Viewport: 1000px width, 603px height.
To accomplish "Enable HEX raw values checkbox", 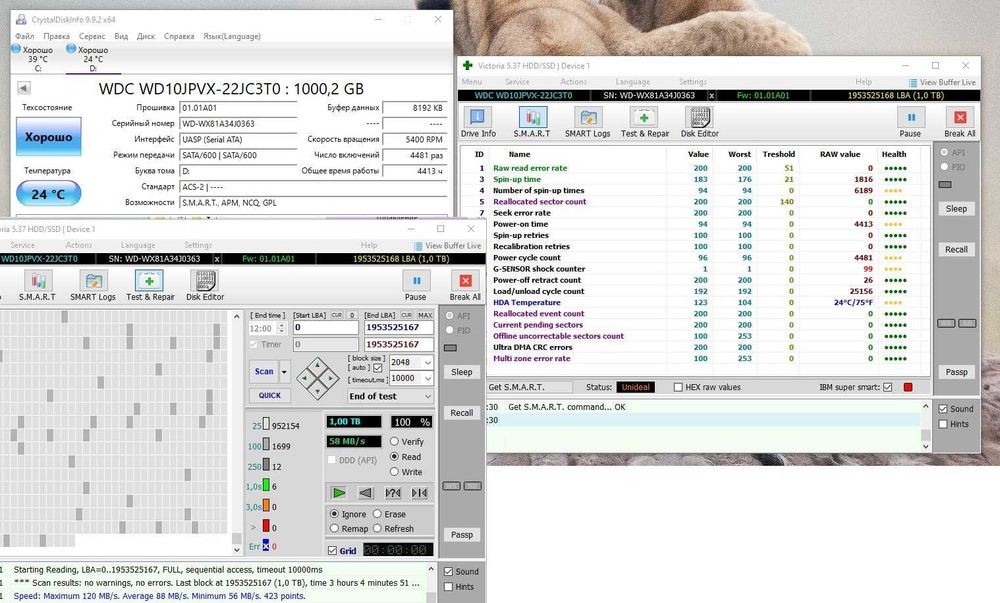I will [678, 387].
